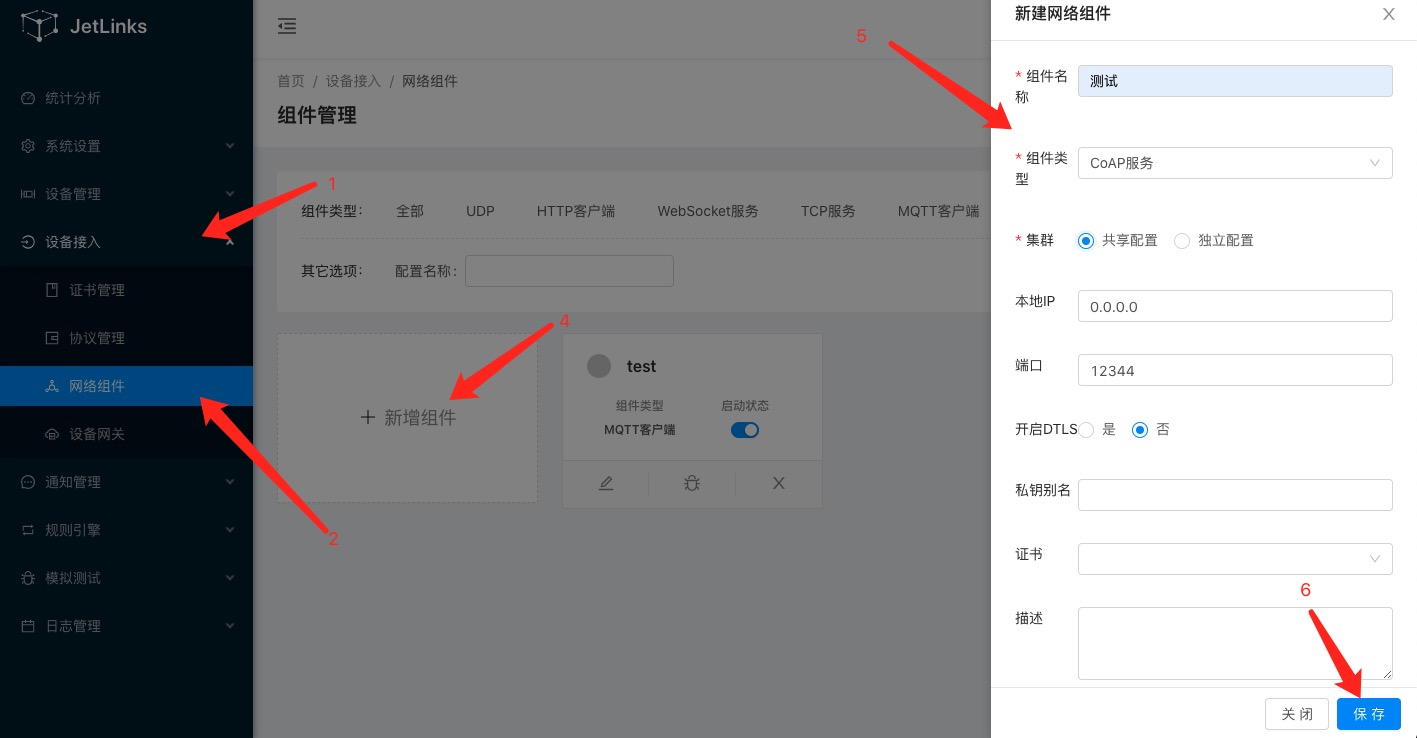
Task: Click the 统计分析 sidebar icon
Action: click(28, 98)
